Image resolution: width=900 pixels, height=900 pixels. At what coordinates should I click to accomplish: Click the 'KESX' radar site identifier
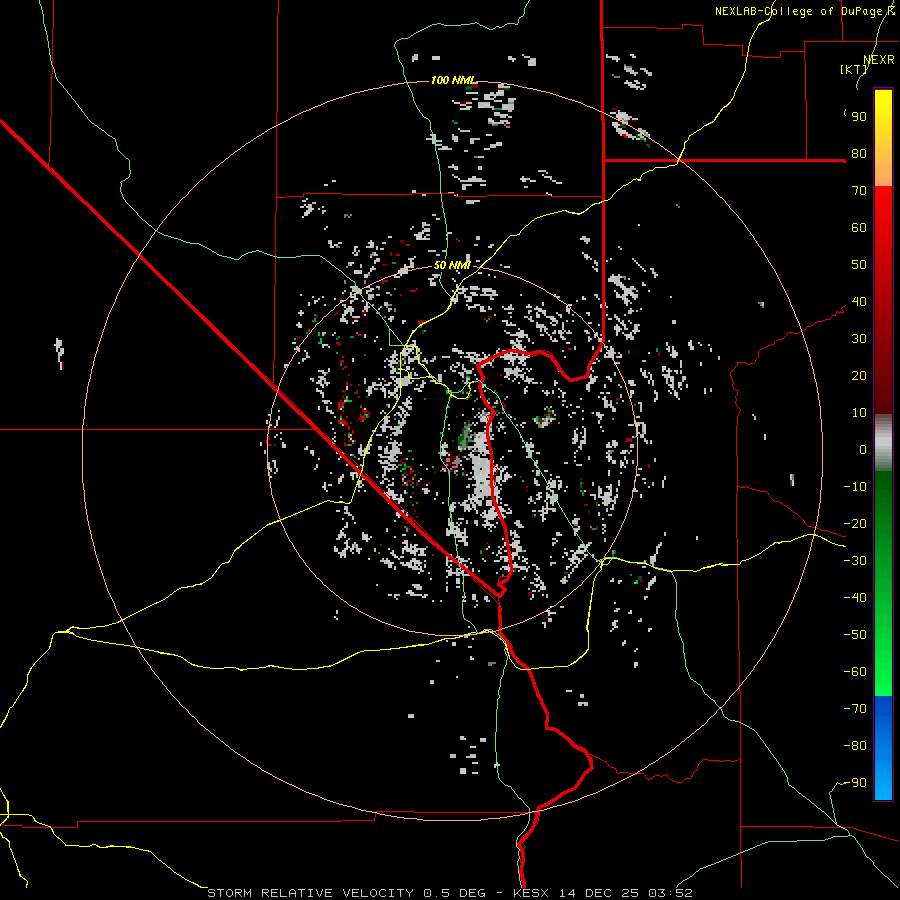(531, 893)
